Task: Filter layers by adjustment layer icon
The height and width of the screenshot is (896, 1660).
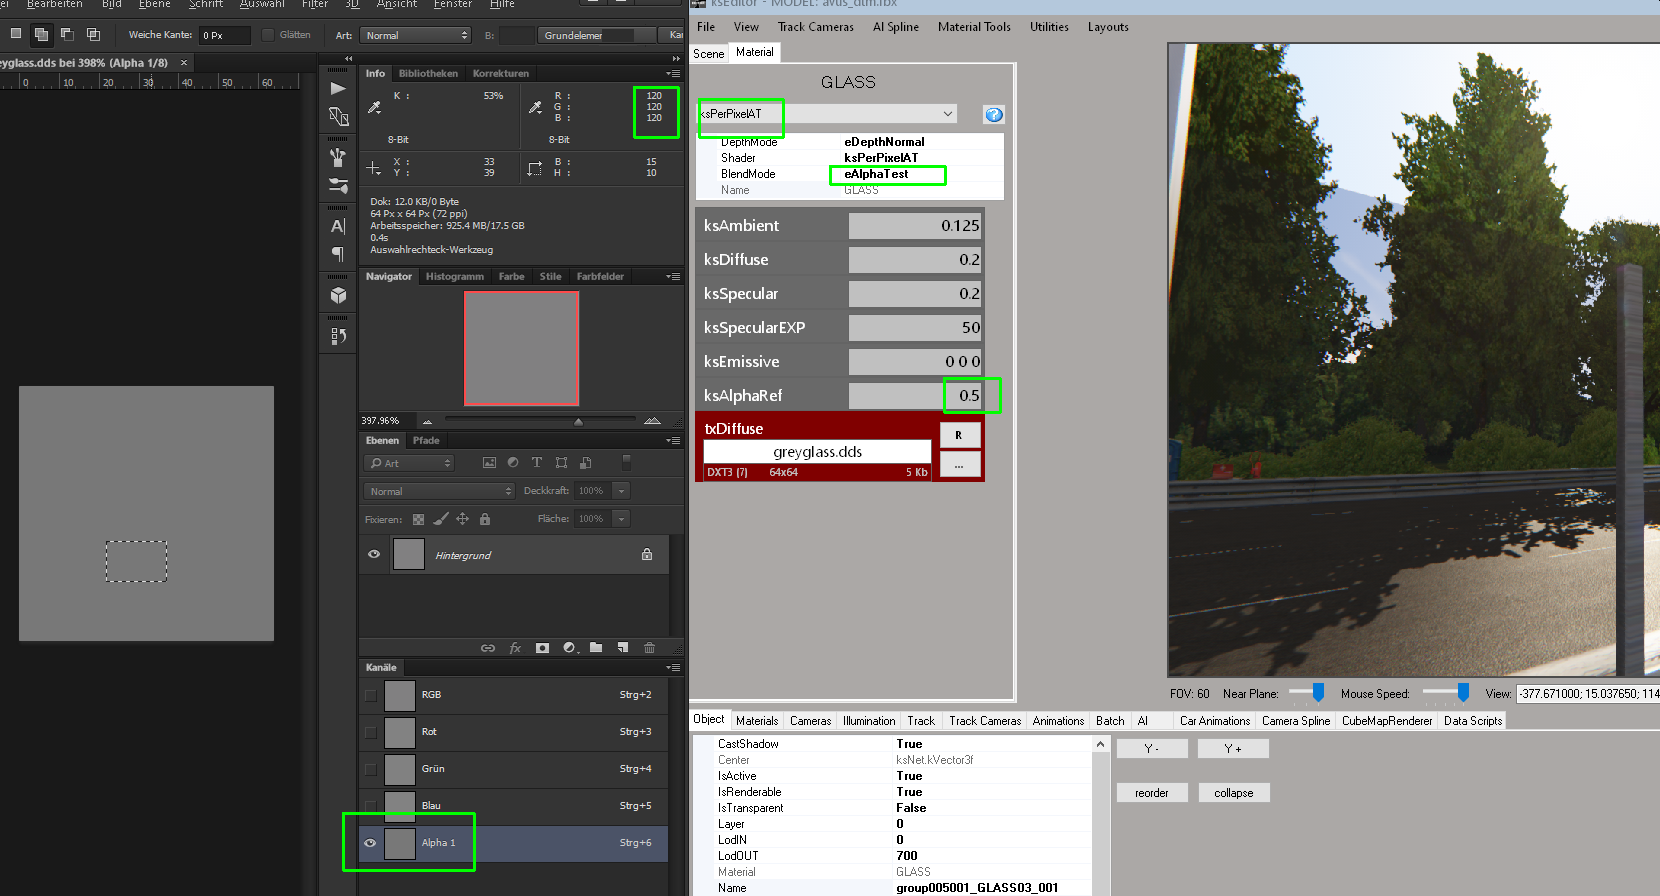Action: [x=513, y=463]
